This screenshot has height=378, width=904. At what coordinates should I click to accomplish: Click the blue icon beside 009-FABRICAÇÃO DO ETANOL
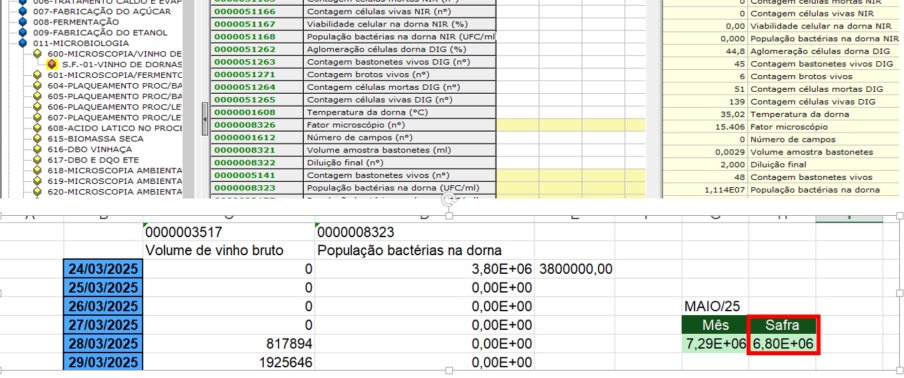pos(23,33)
